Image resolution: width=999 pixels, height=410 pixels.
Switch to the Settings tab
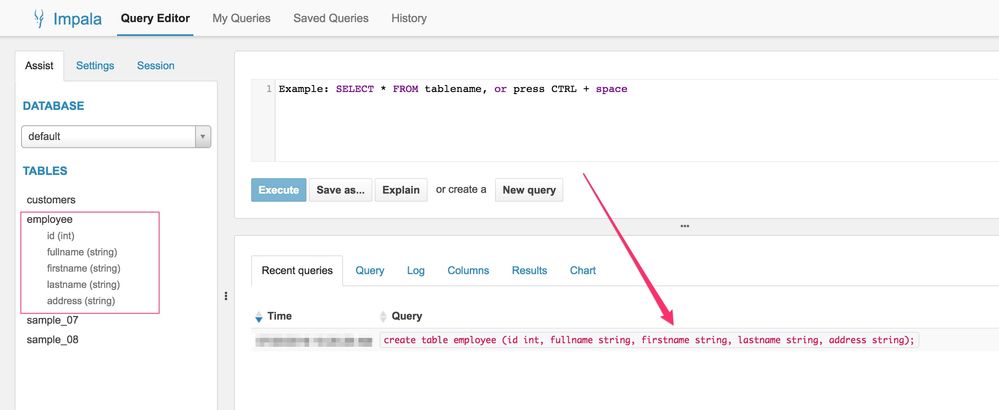95,66
